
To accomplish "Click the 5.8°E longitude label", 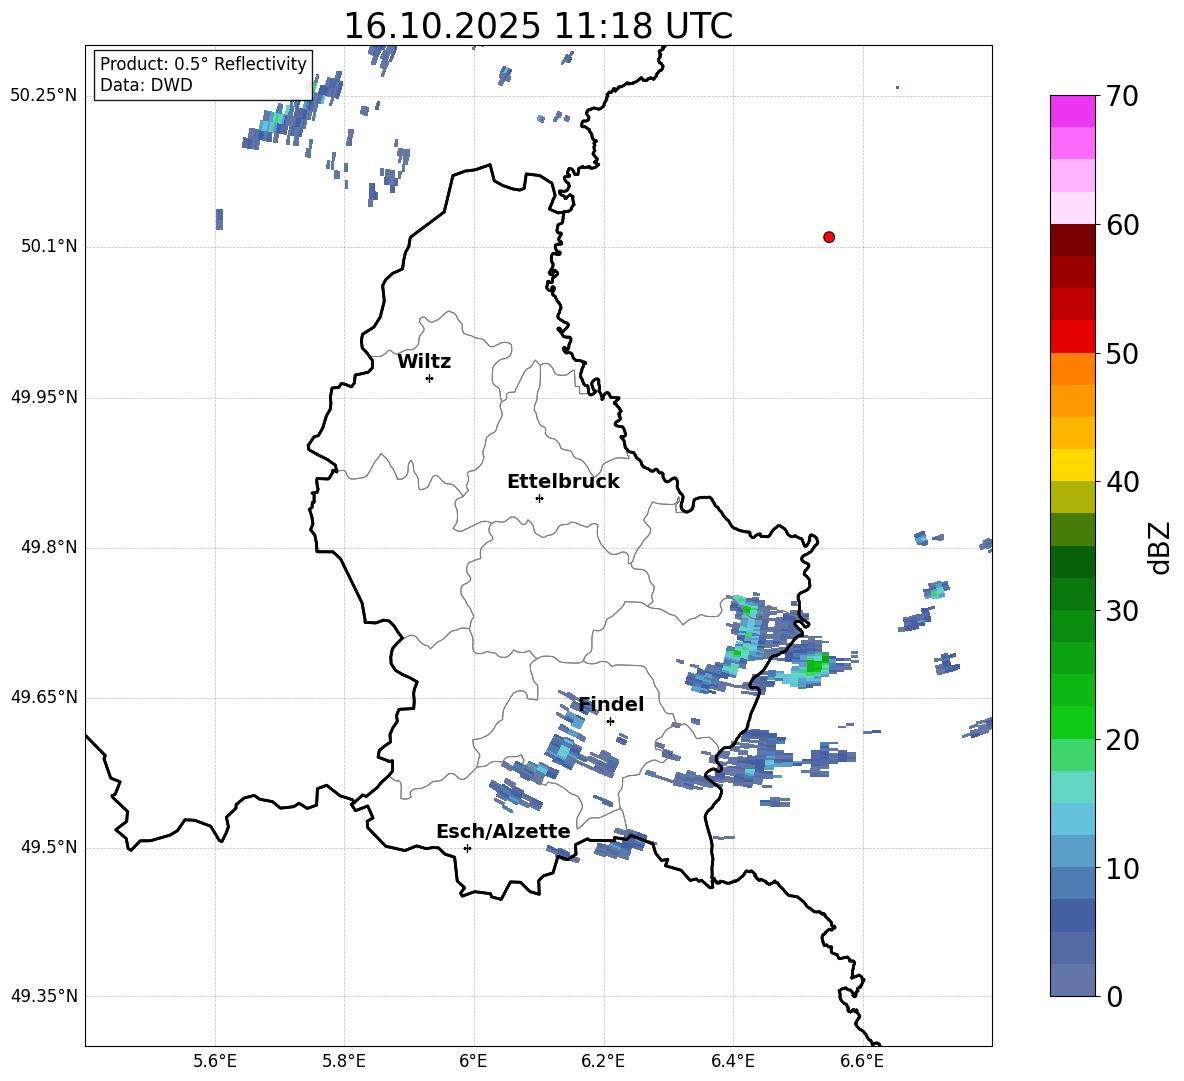I will [344, 1061].
